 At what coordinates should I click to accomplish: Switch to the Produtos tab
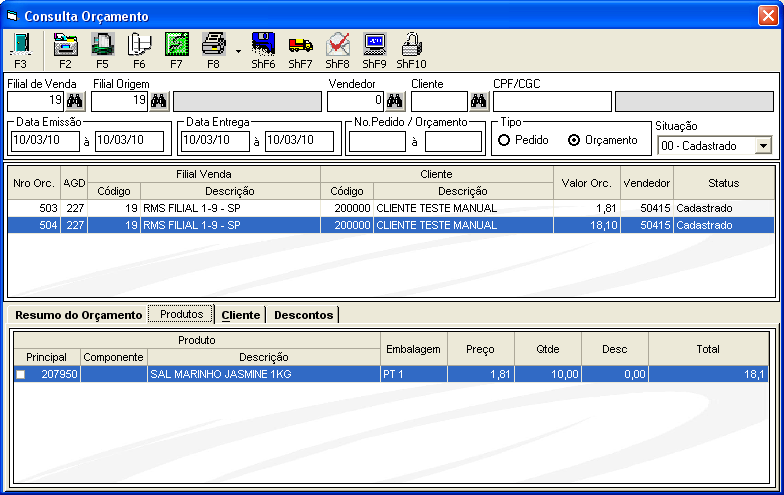[x=182, y=314]
